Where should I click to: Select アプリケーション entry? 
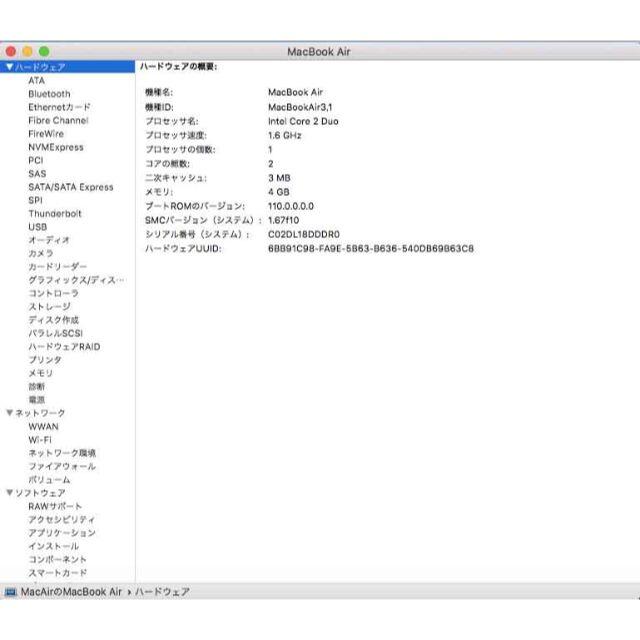(x=62, y=533)
